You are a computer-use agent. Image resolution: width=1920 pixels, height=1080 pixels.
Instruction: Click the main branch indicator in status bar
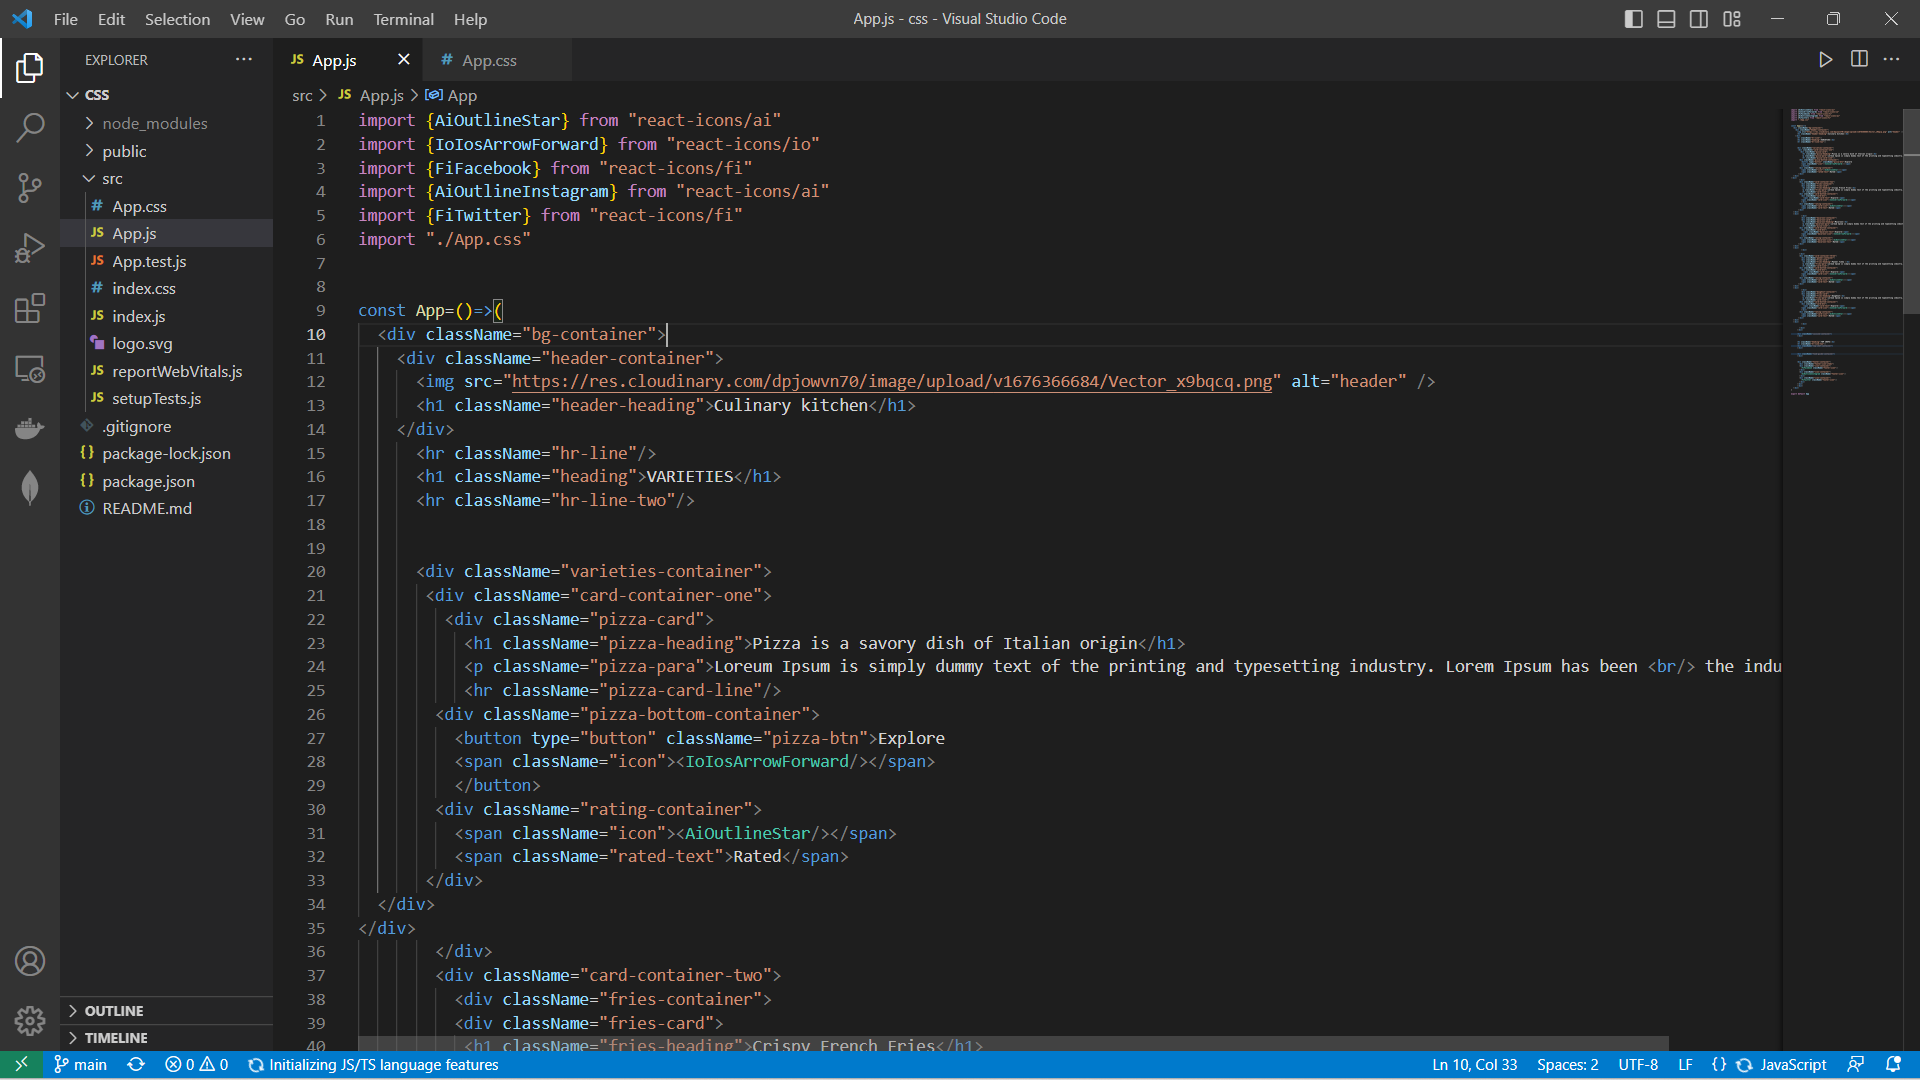coord(80,1065)
